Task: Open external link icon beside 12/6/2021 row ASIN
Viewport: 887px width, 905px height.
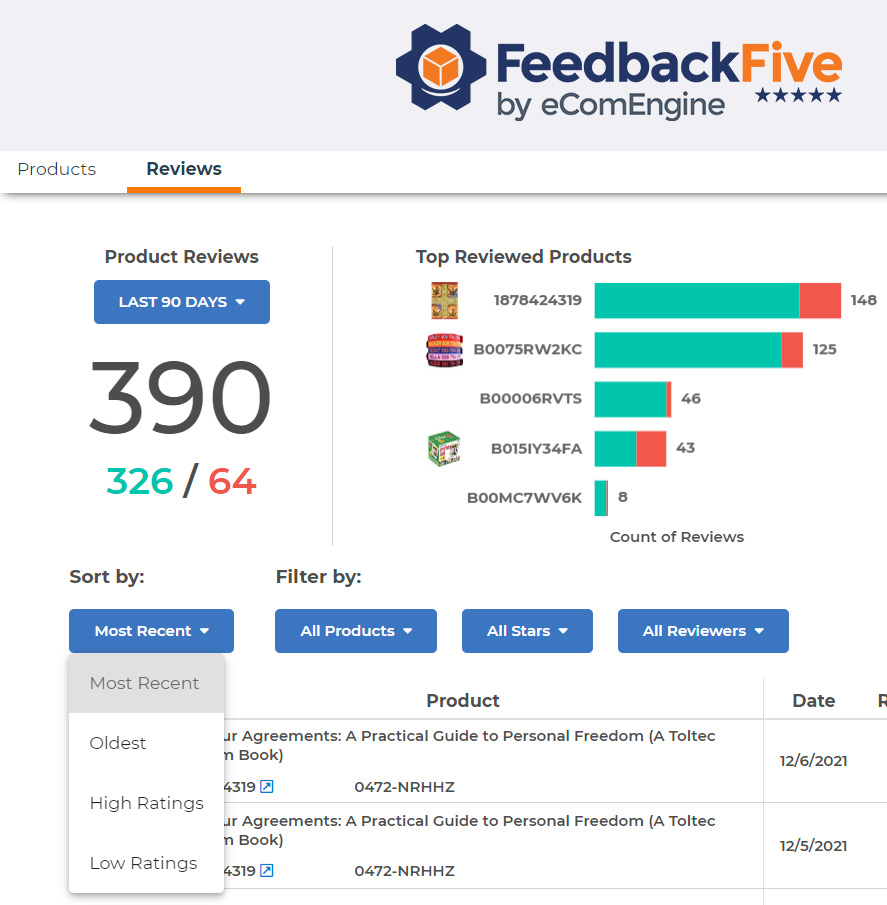Action: coord(267,786)
